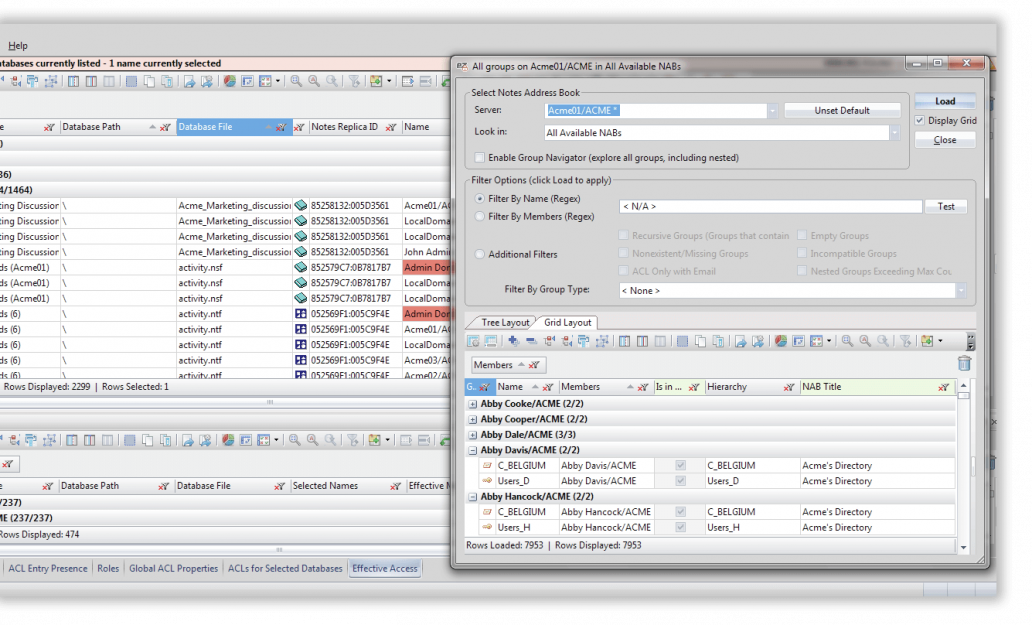Expand the Abby Cooke/ACME group row
The width and height of the screenshot is (1032, 625).
473,403
